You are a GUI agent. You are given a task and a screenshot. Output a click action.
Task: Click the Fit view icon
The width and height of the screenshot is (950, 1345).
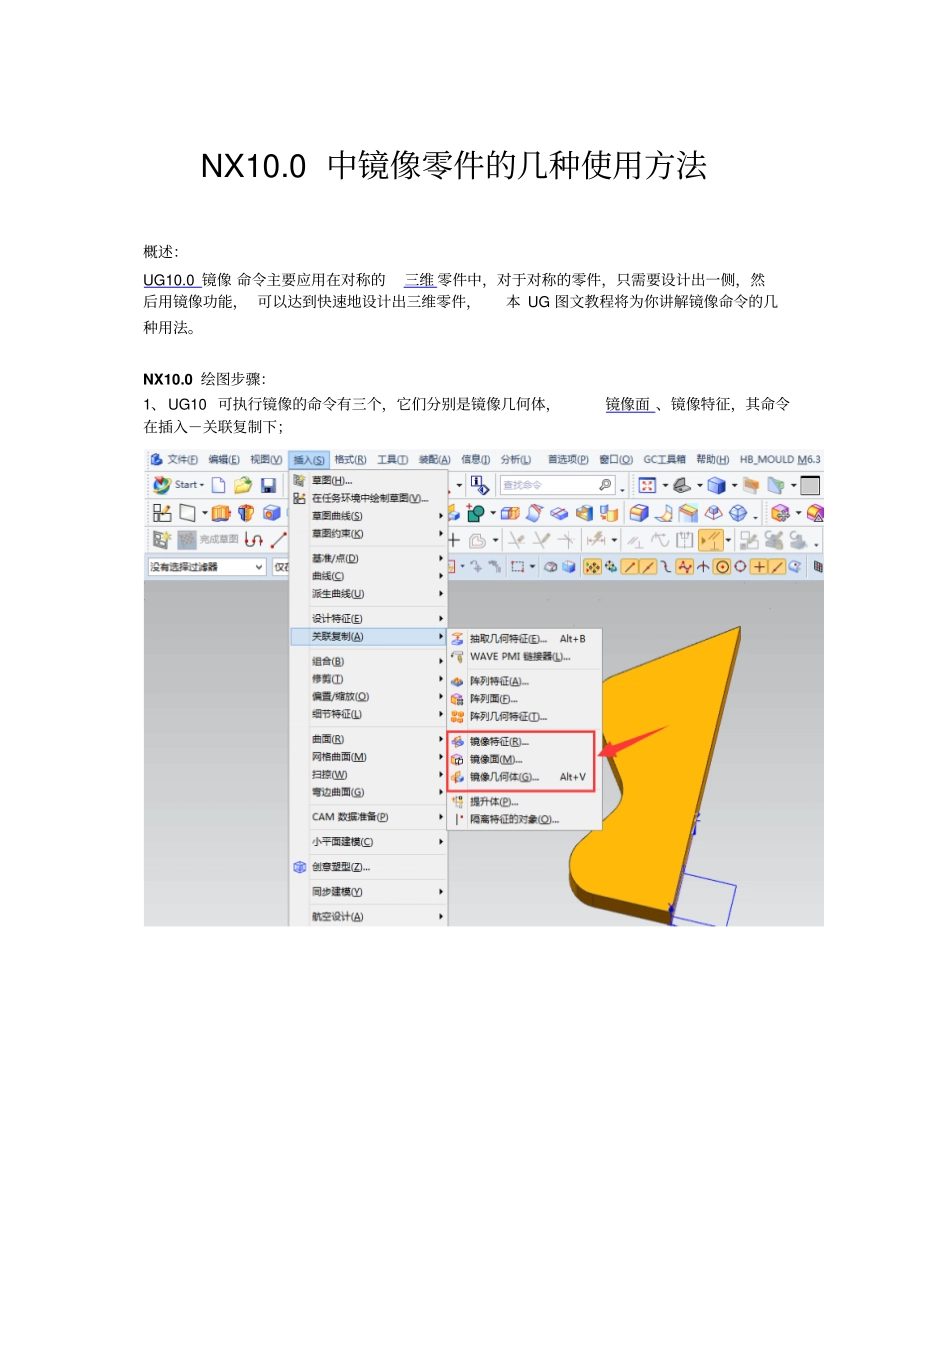pos(647,485)
